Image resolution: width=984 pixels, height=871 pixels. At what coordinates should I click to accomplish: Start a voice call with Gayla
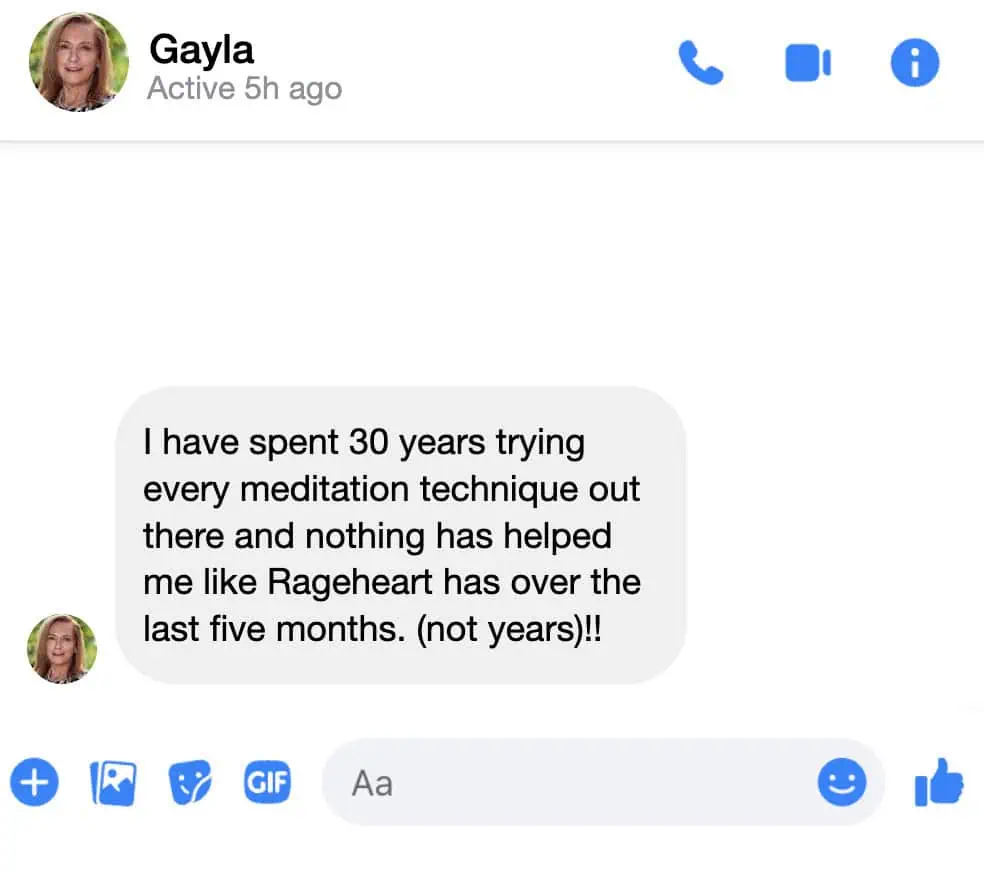click(701, 64)
